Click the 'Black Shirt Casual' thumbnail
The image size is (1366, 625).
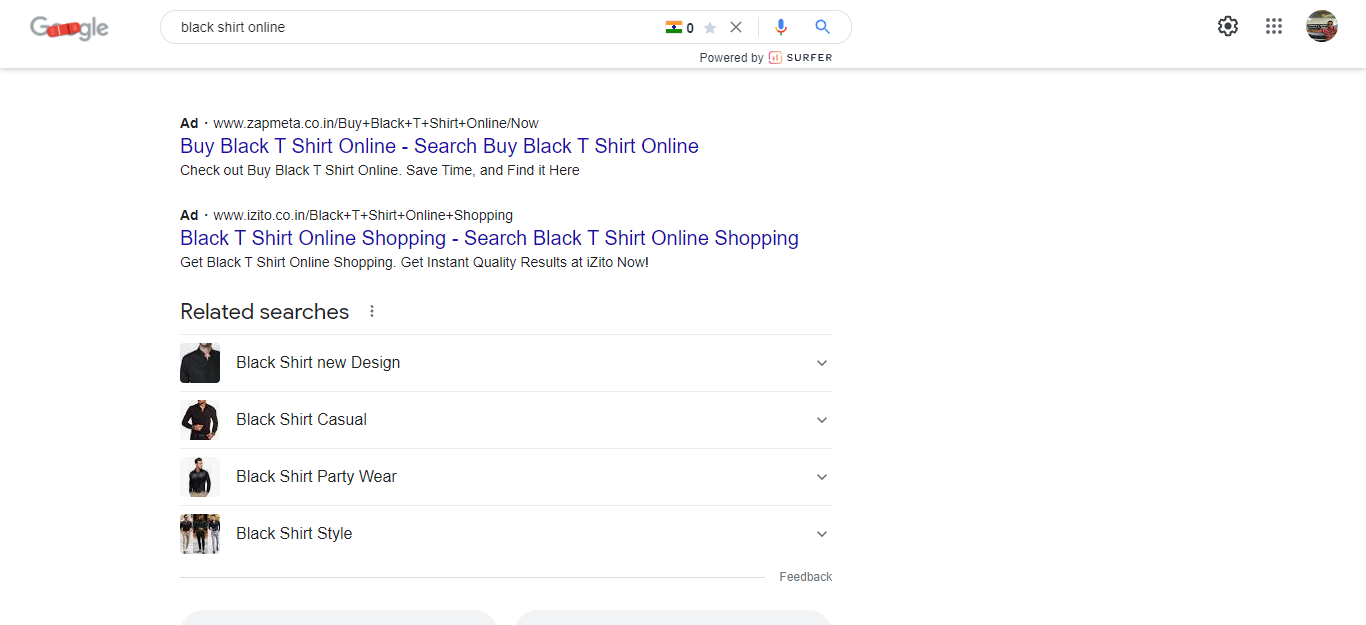point(200,420)
